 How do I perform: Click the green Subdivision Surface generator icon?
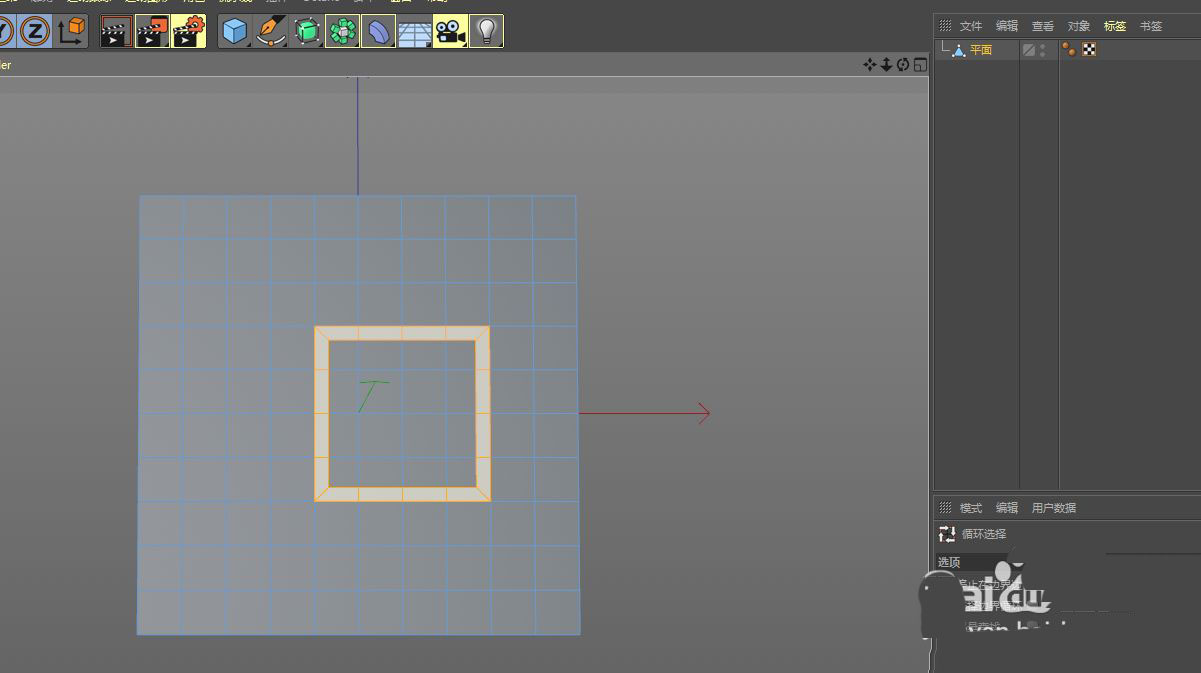coord(307,32)
